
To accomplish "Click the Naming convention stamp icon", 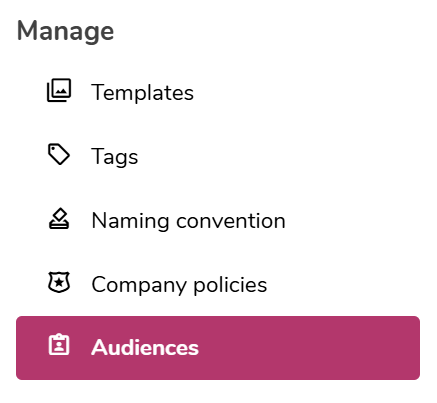I will click(x=59, y=219).
